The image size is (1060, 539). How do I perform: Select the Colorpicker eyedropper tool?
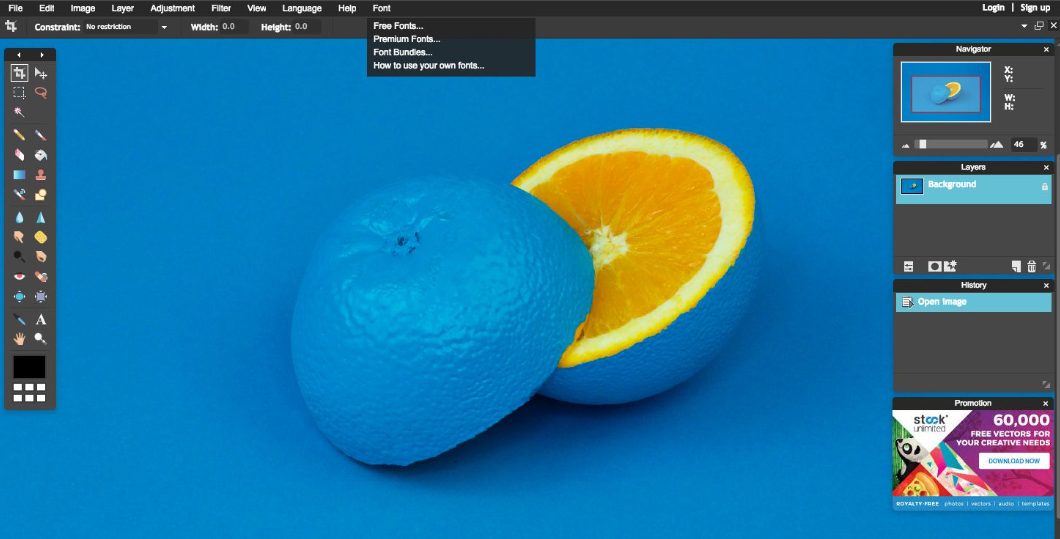(20, 319)
